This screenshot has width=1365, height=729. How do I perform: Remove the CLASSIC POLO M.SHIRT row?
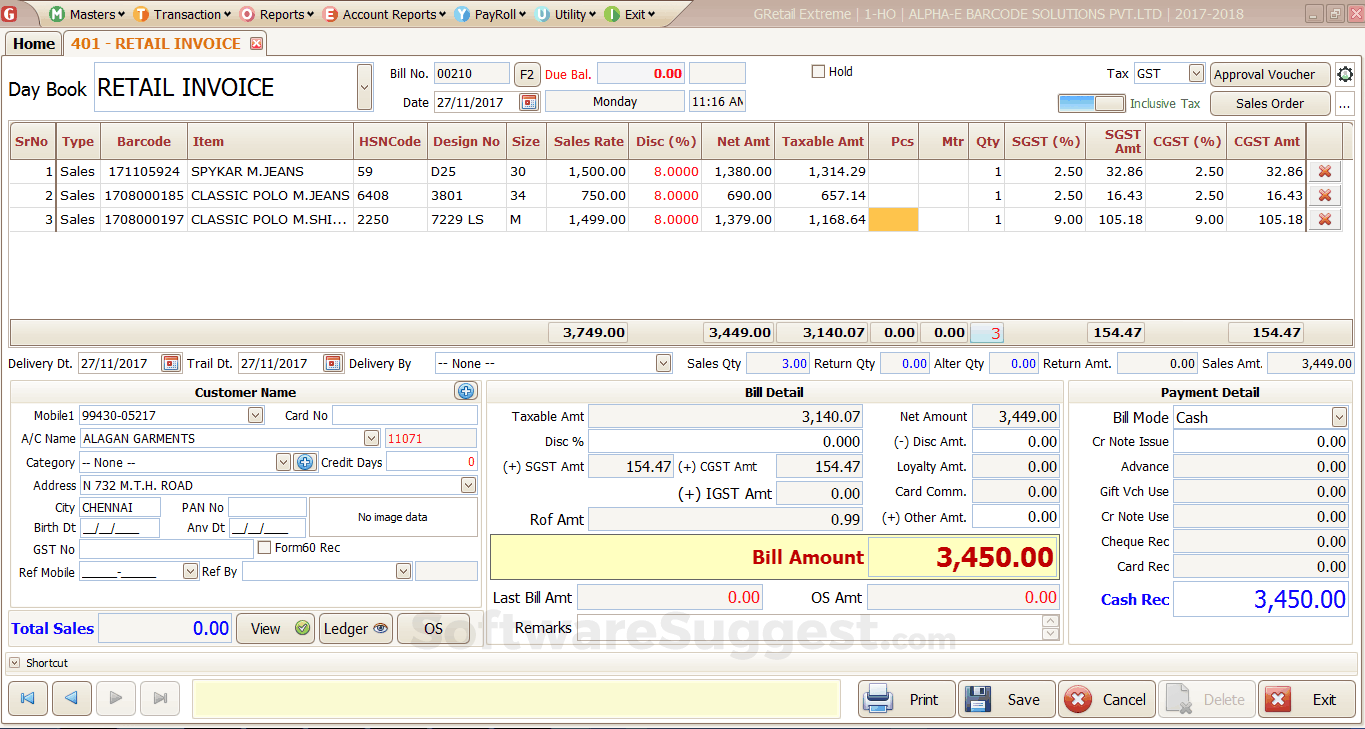click(1324, 220)
